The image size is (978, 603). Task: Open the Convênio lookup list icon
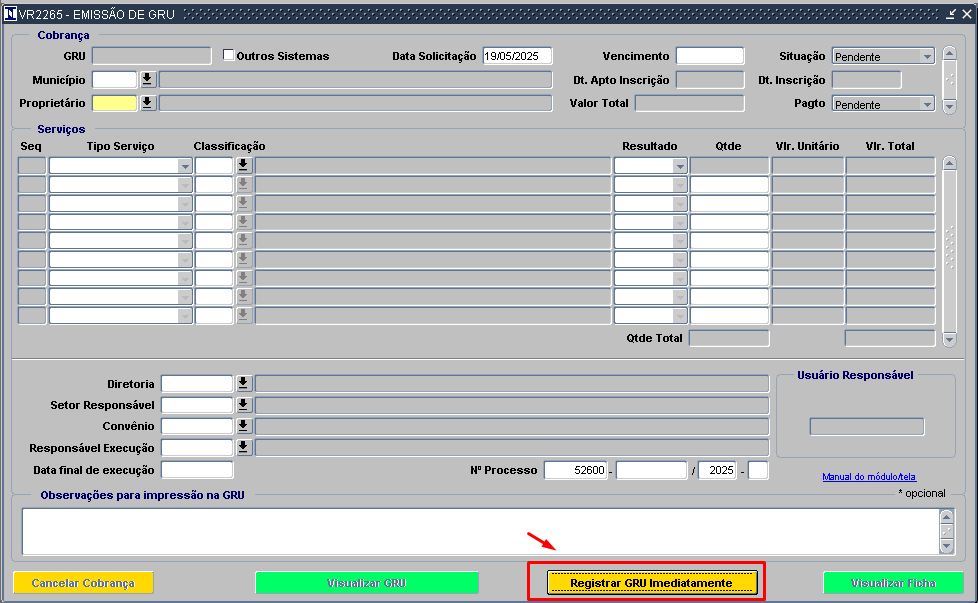(243, 426)
